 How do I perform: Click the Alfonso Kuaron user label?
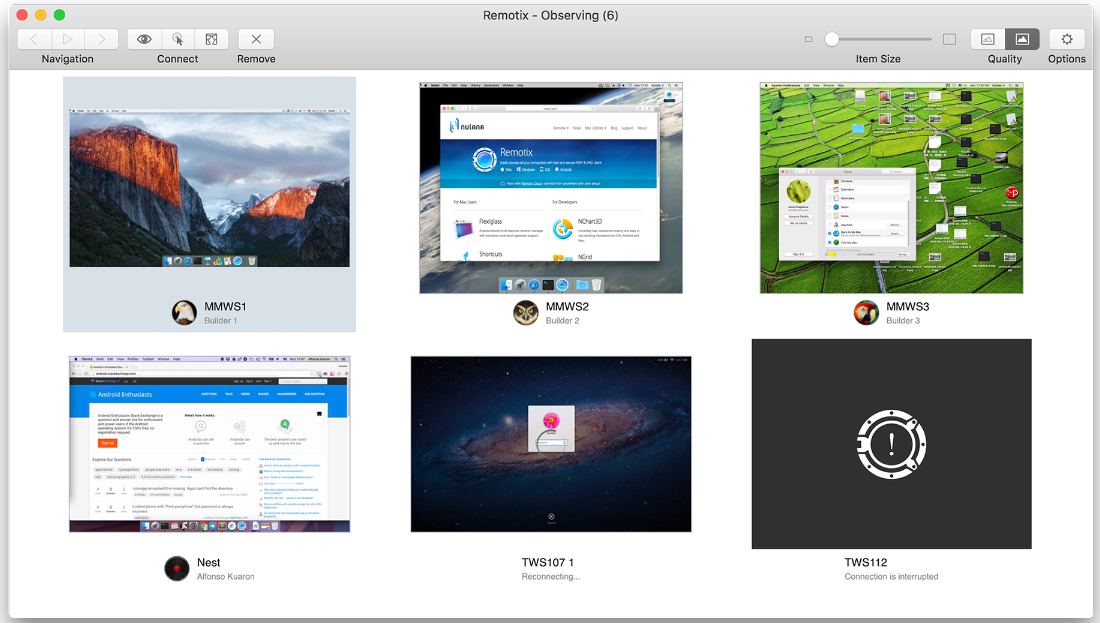(226, 577)
